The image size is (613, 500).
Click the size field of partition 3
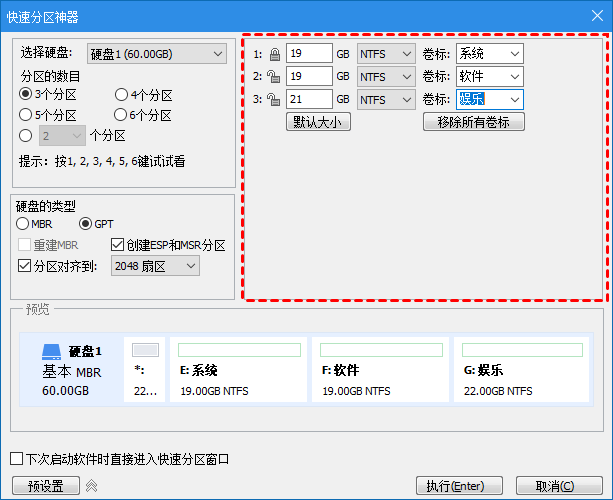pyautogui.click(x=308, y=100)
